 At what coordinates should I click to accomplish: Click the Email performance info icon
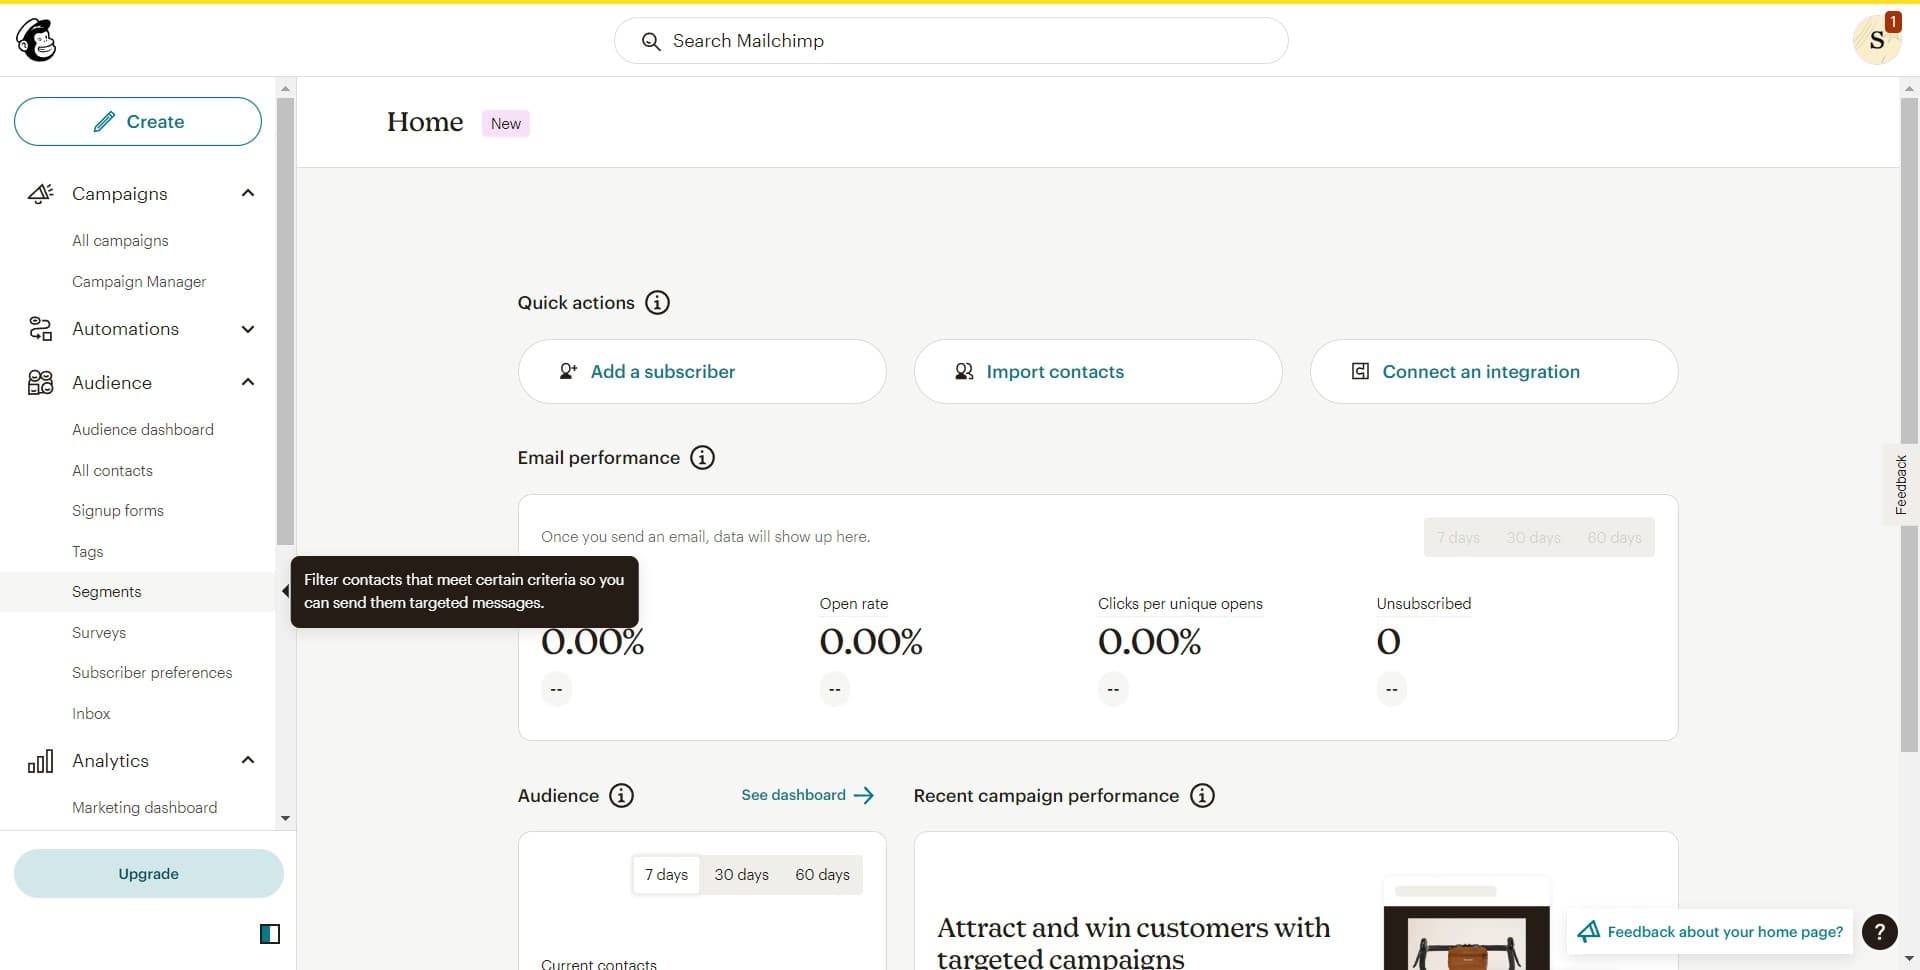[x=702, y=458]
